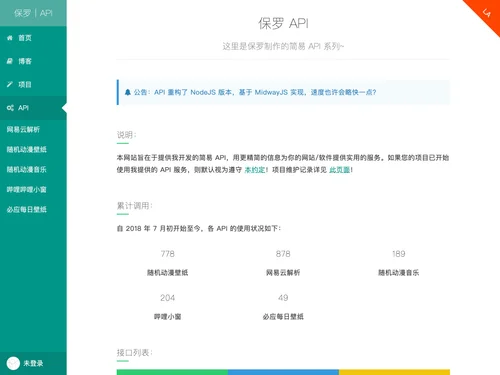The height and width of the screenshot is (375, 500).
Task: Click the 哔哩小窗 label under 204
Action: click(168, 317)
